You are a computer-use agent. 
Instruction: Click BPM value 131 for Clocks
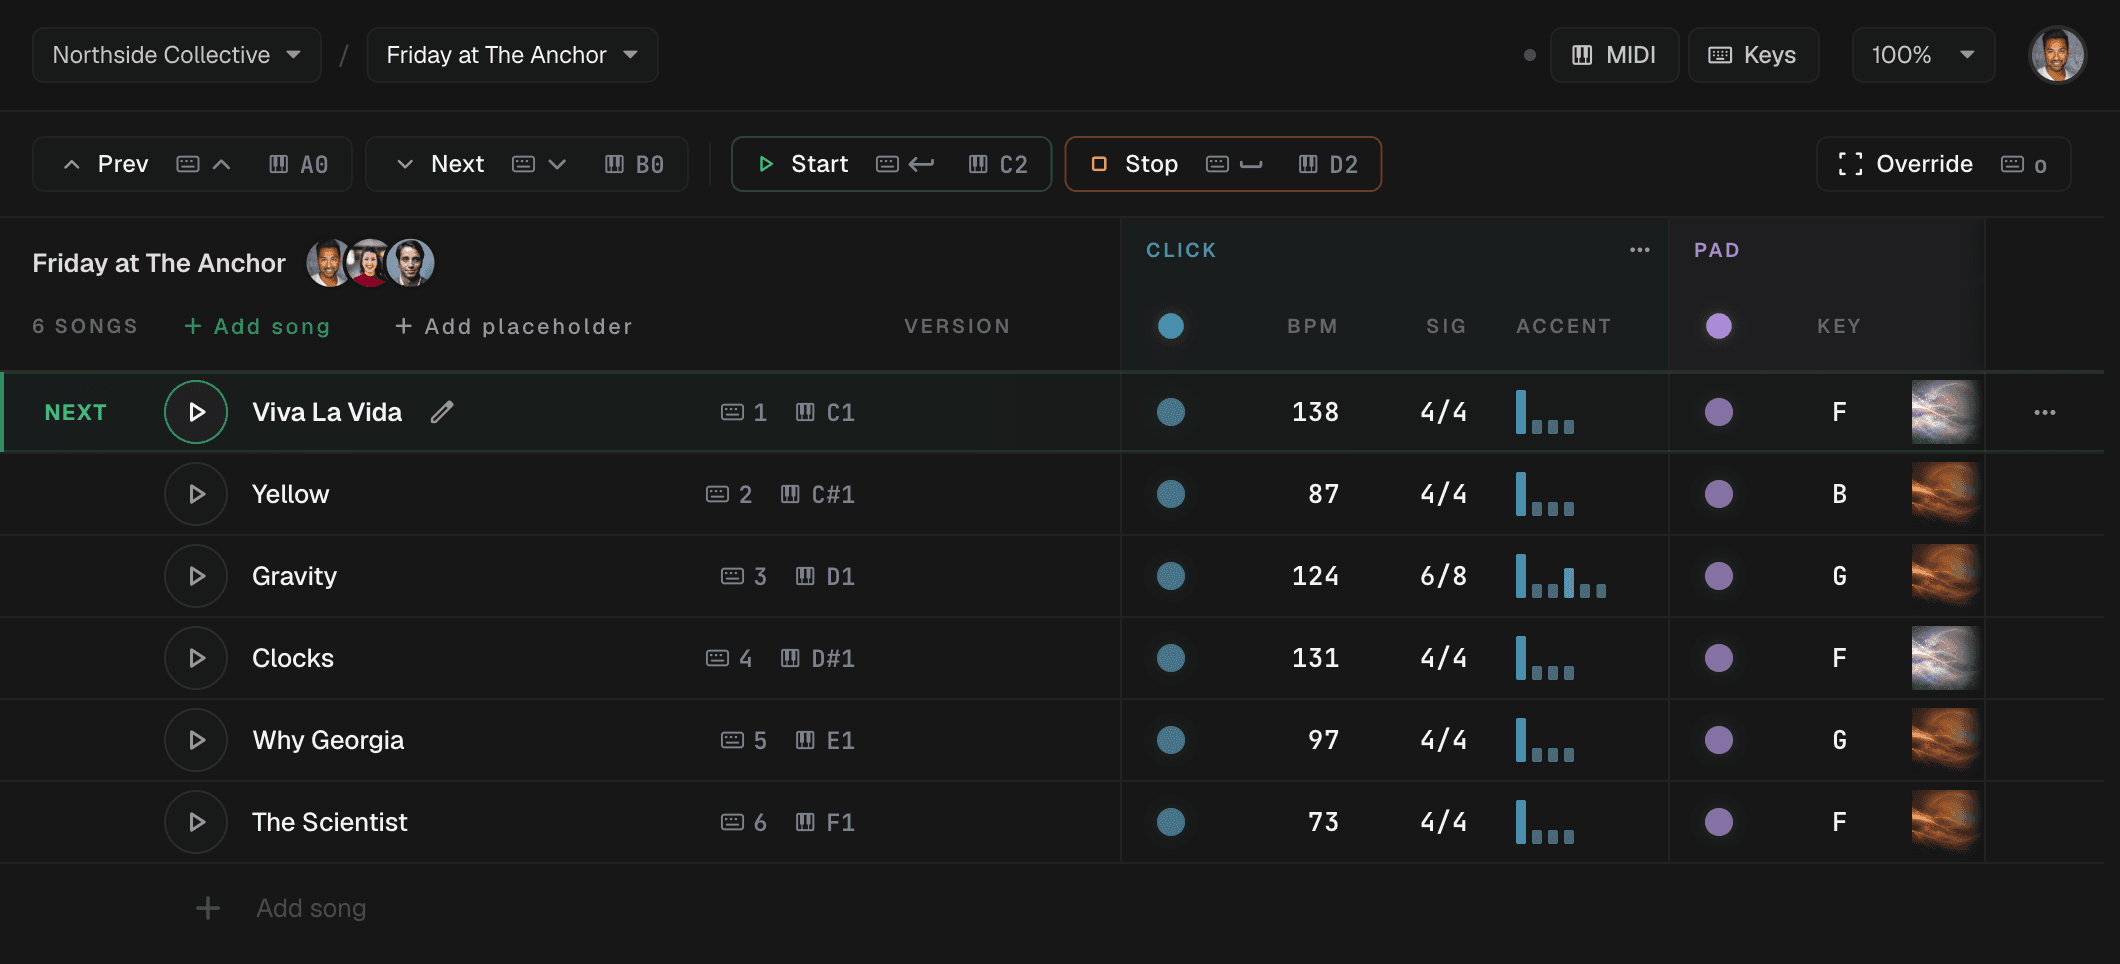[x=1315, y=658]
